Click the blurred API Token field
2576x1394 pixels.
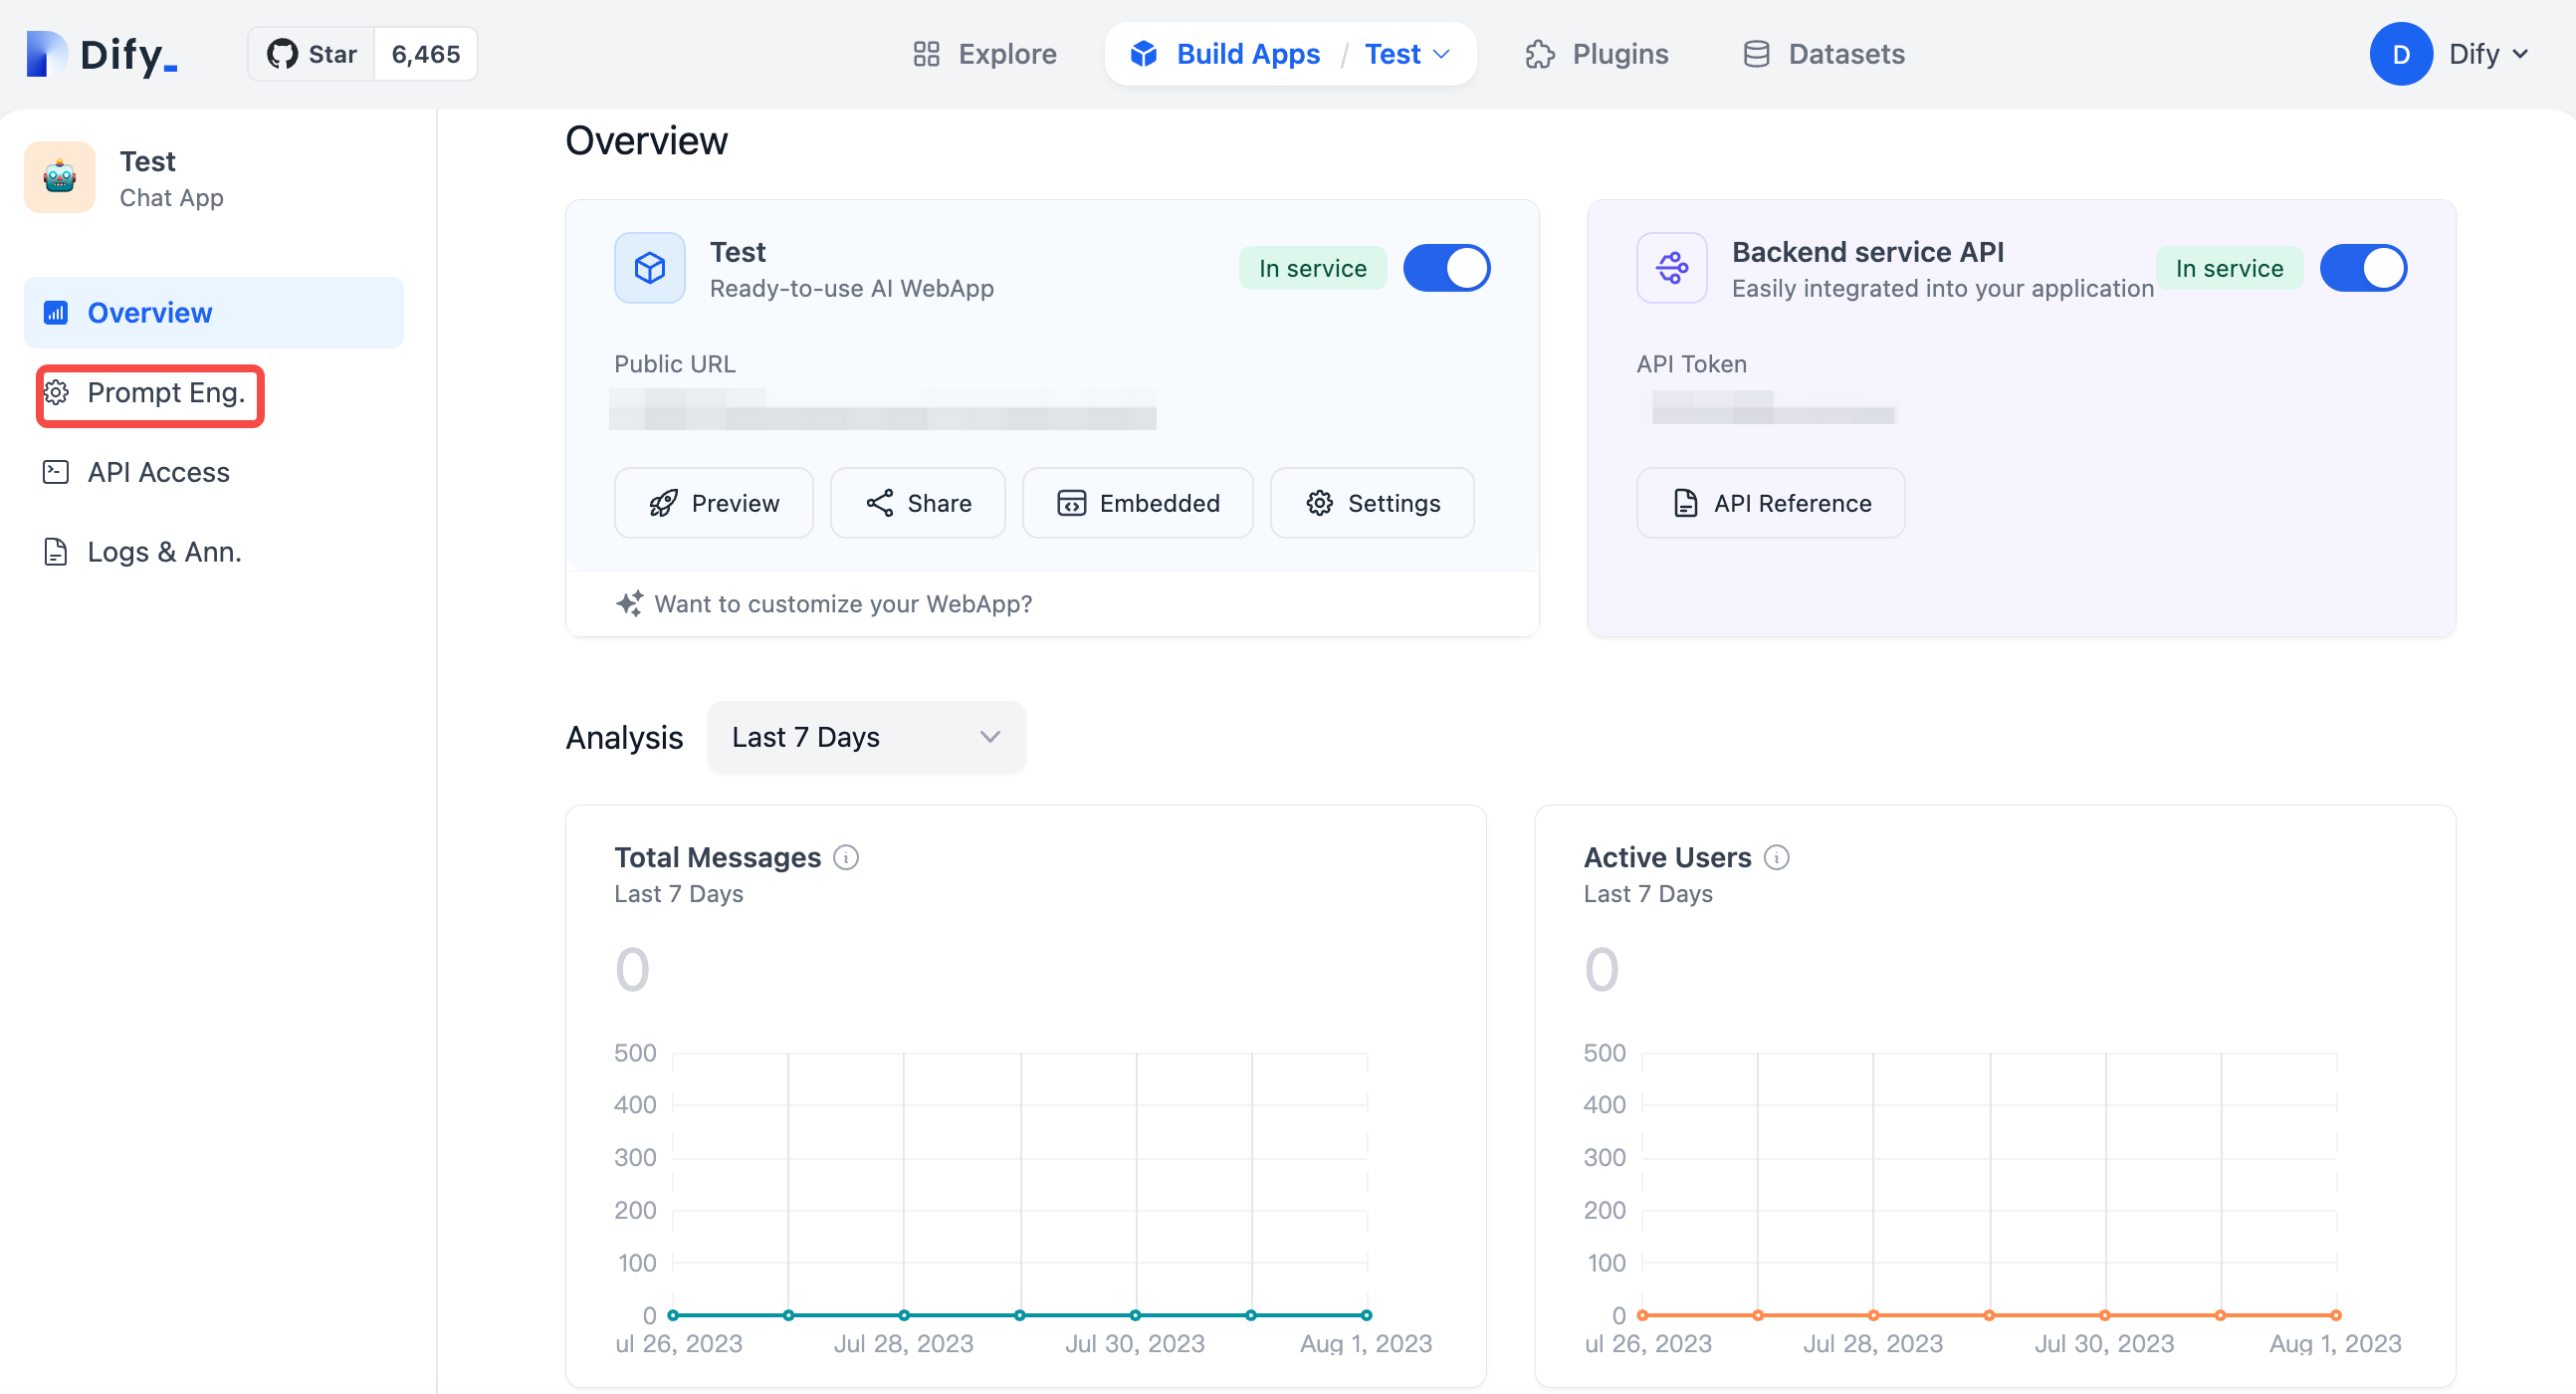pyautogui.click(x=1772, y=408)
